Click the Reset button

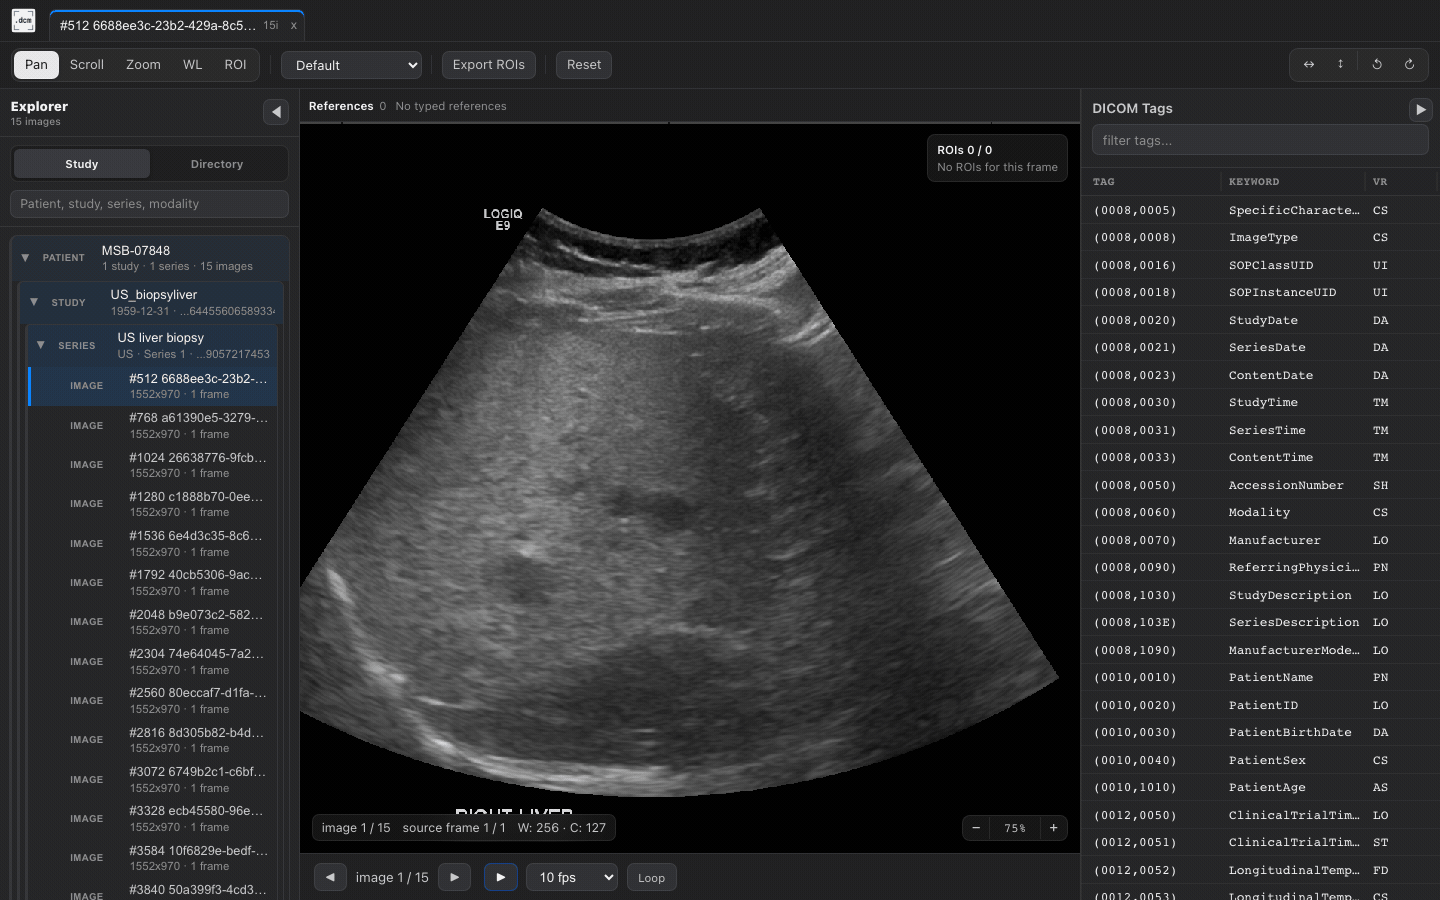pos(584,65)
